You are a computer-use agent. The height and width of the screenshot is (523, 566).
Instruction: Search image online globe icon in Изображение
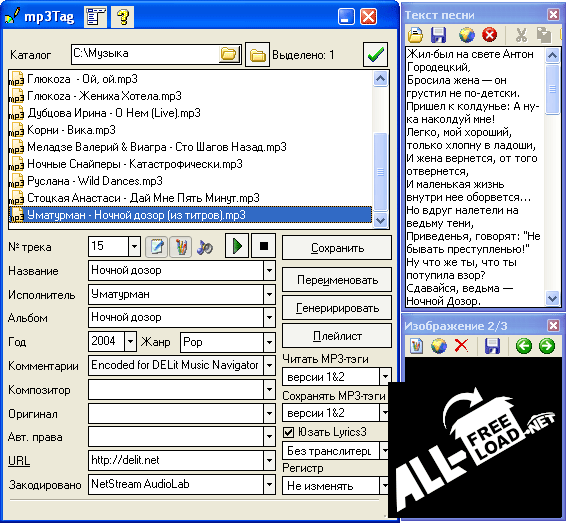coord(439,346)
